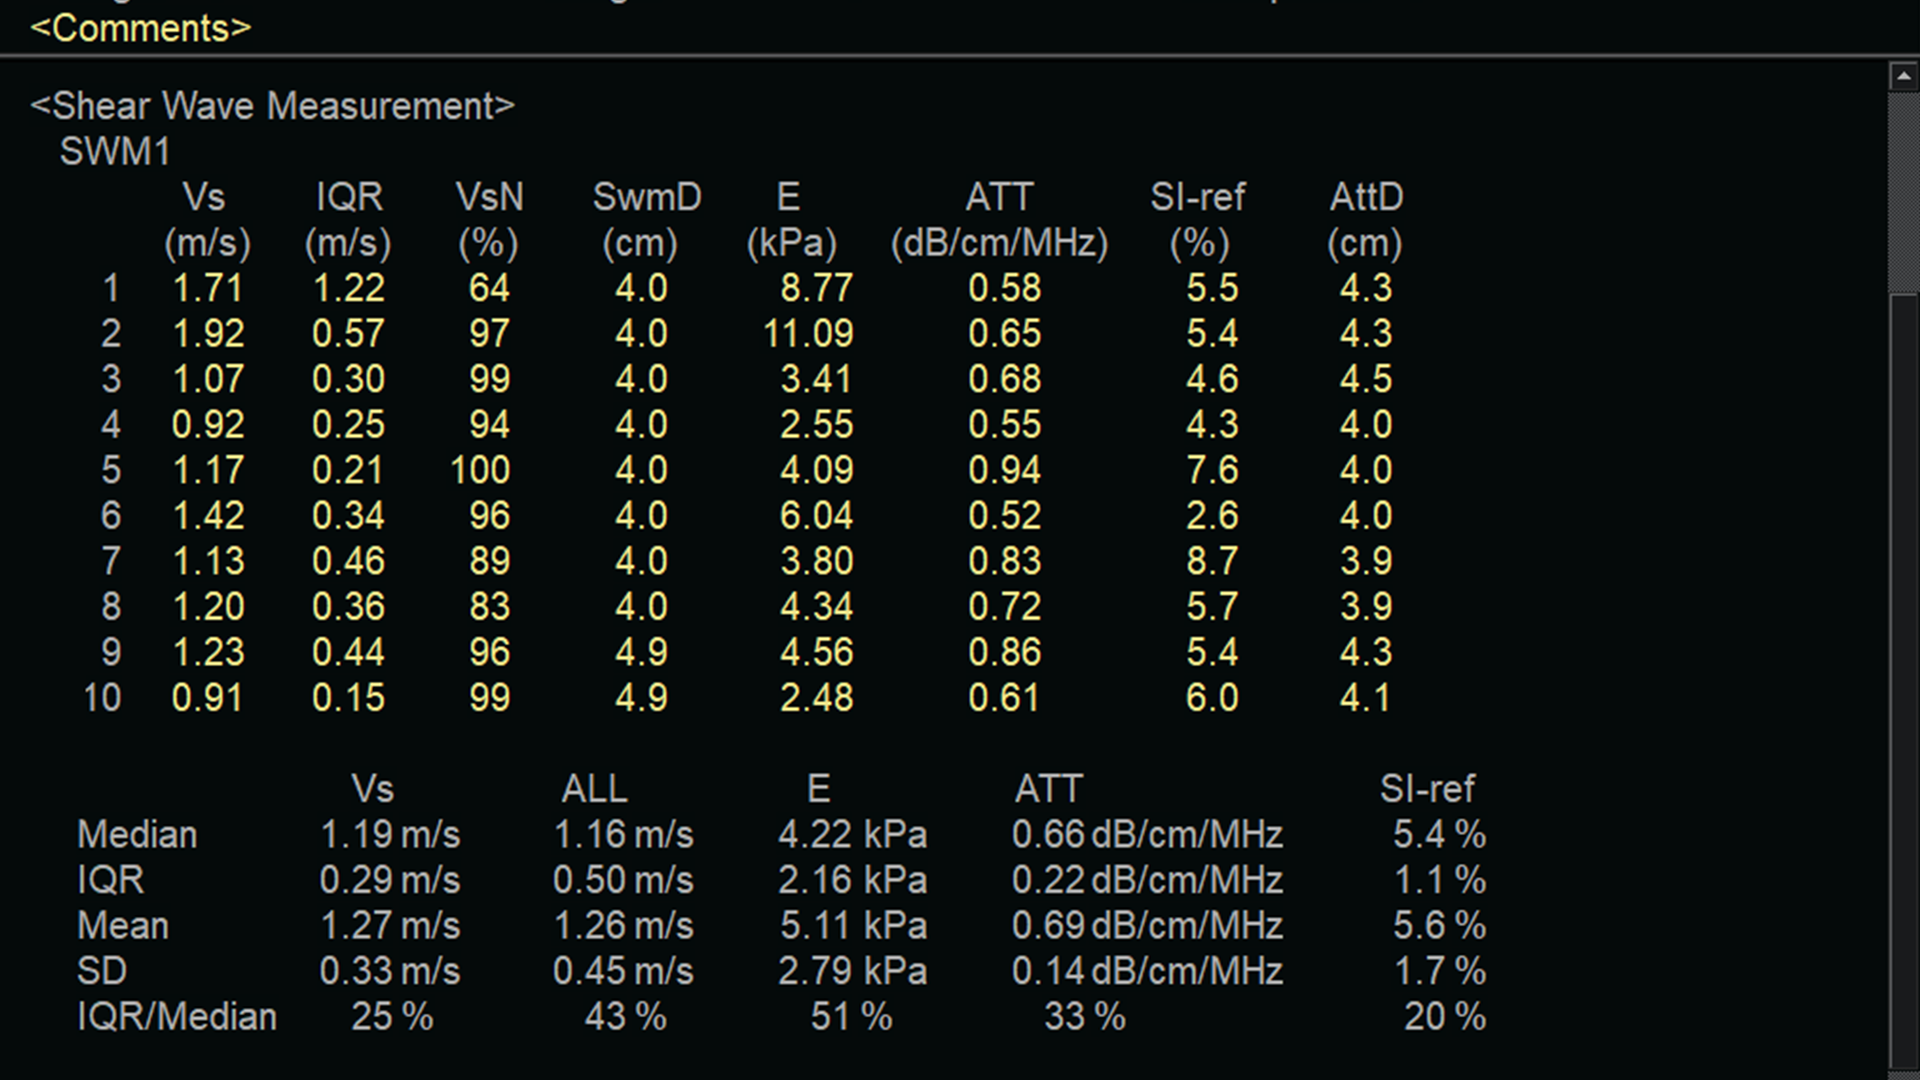This screenshot has width=1920, height=1080.
Task: Click the Shear Wave Measurement heading
Action: click(272, 106)
